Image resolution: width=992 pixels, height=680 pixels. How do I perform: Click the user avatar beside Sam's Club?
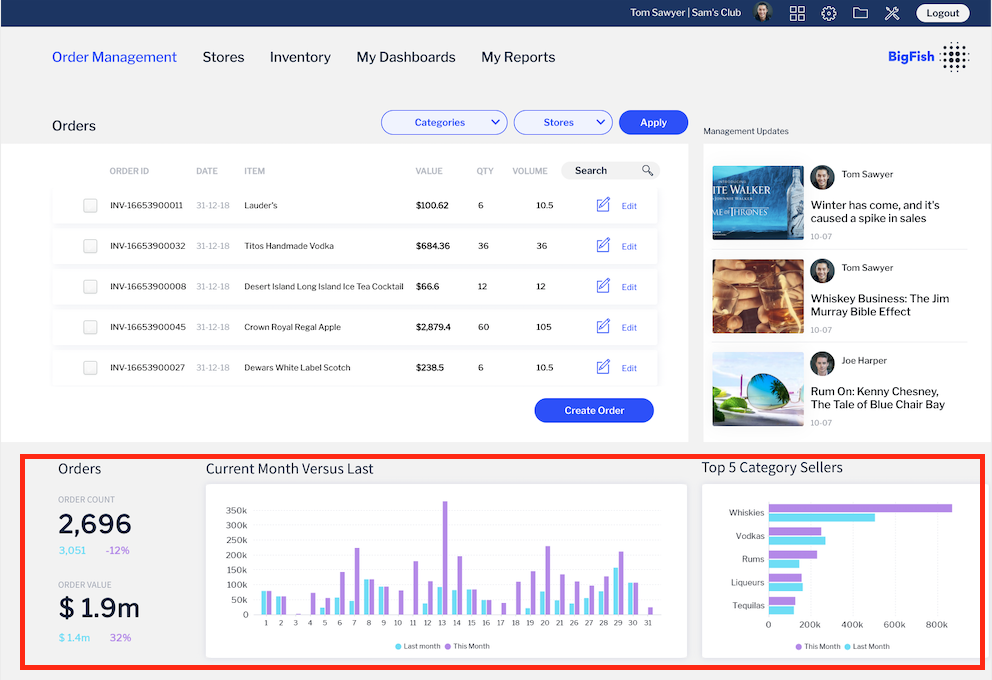pyautogui.click(x=763, y=13)
